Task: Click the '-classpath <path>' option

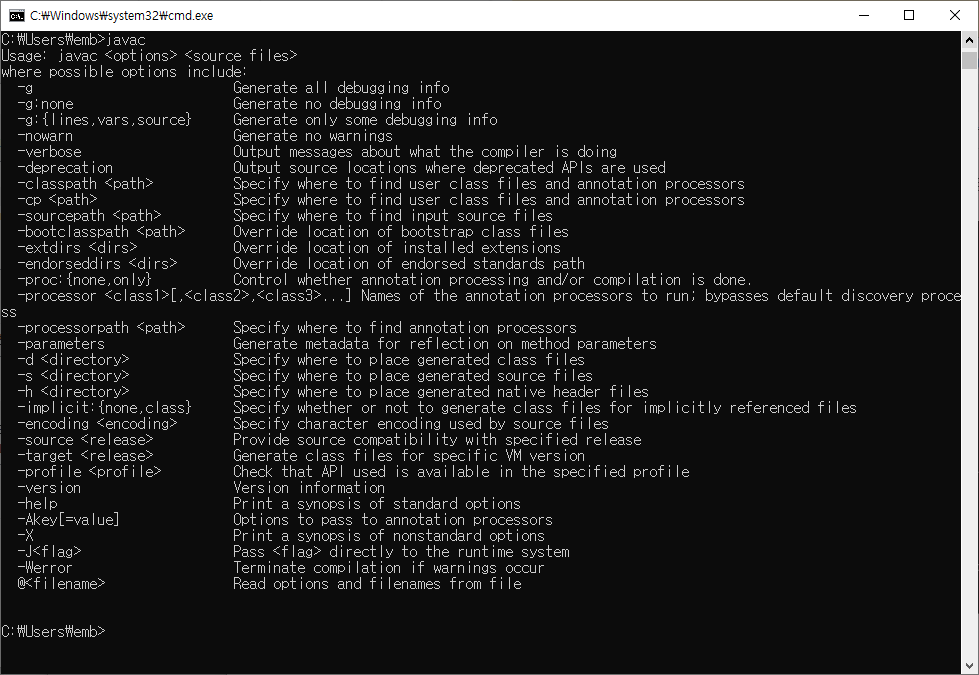Action: [x=86, y=184]
